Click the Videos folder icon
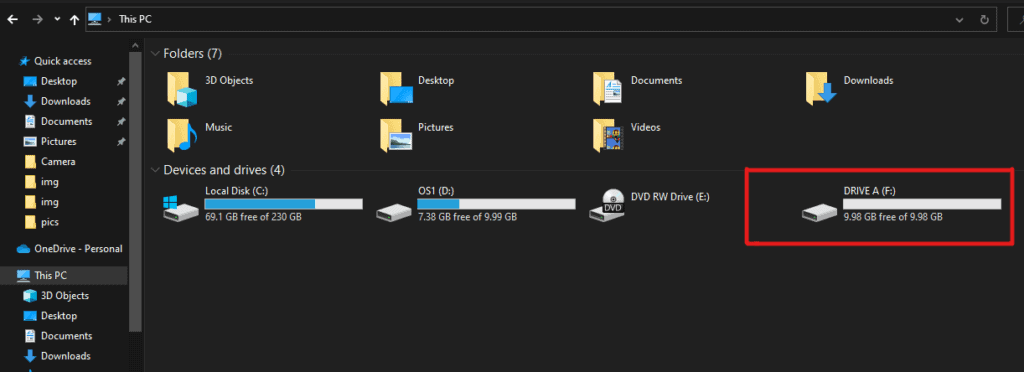The image size is (1024, 372). point(607,136)
